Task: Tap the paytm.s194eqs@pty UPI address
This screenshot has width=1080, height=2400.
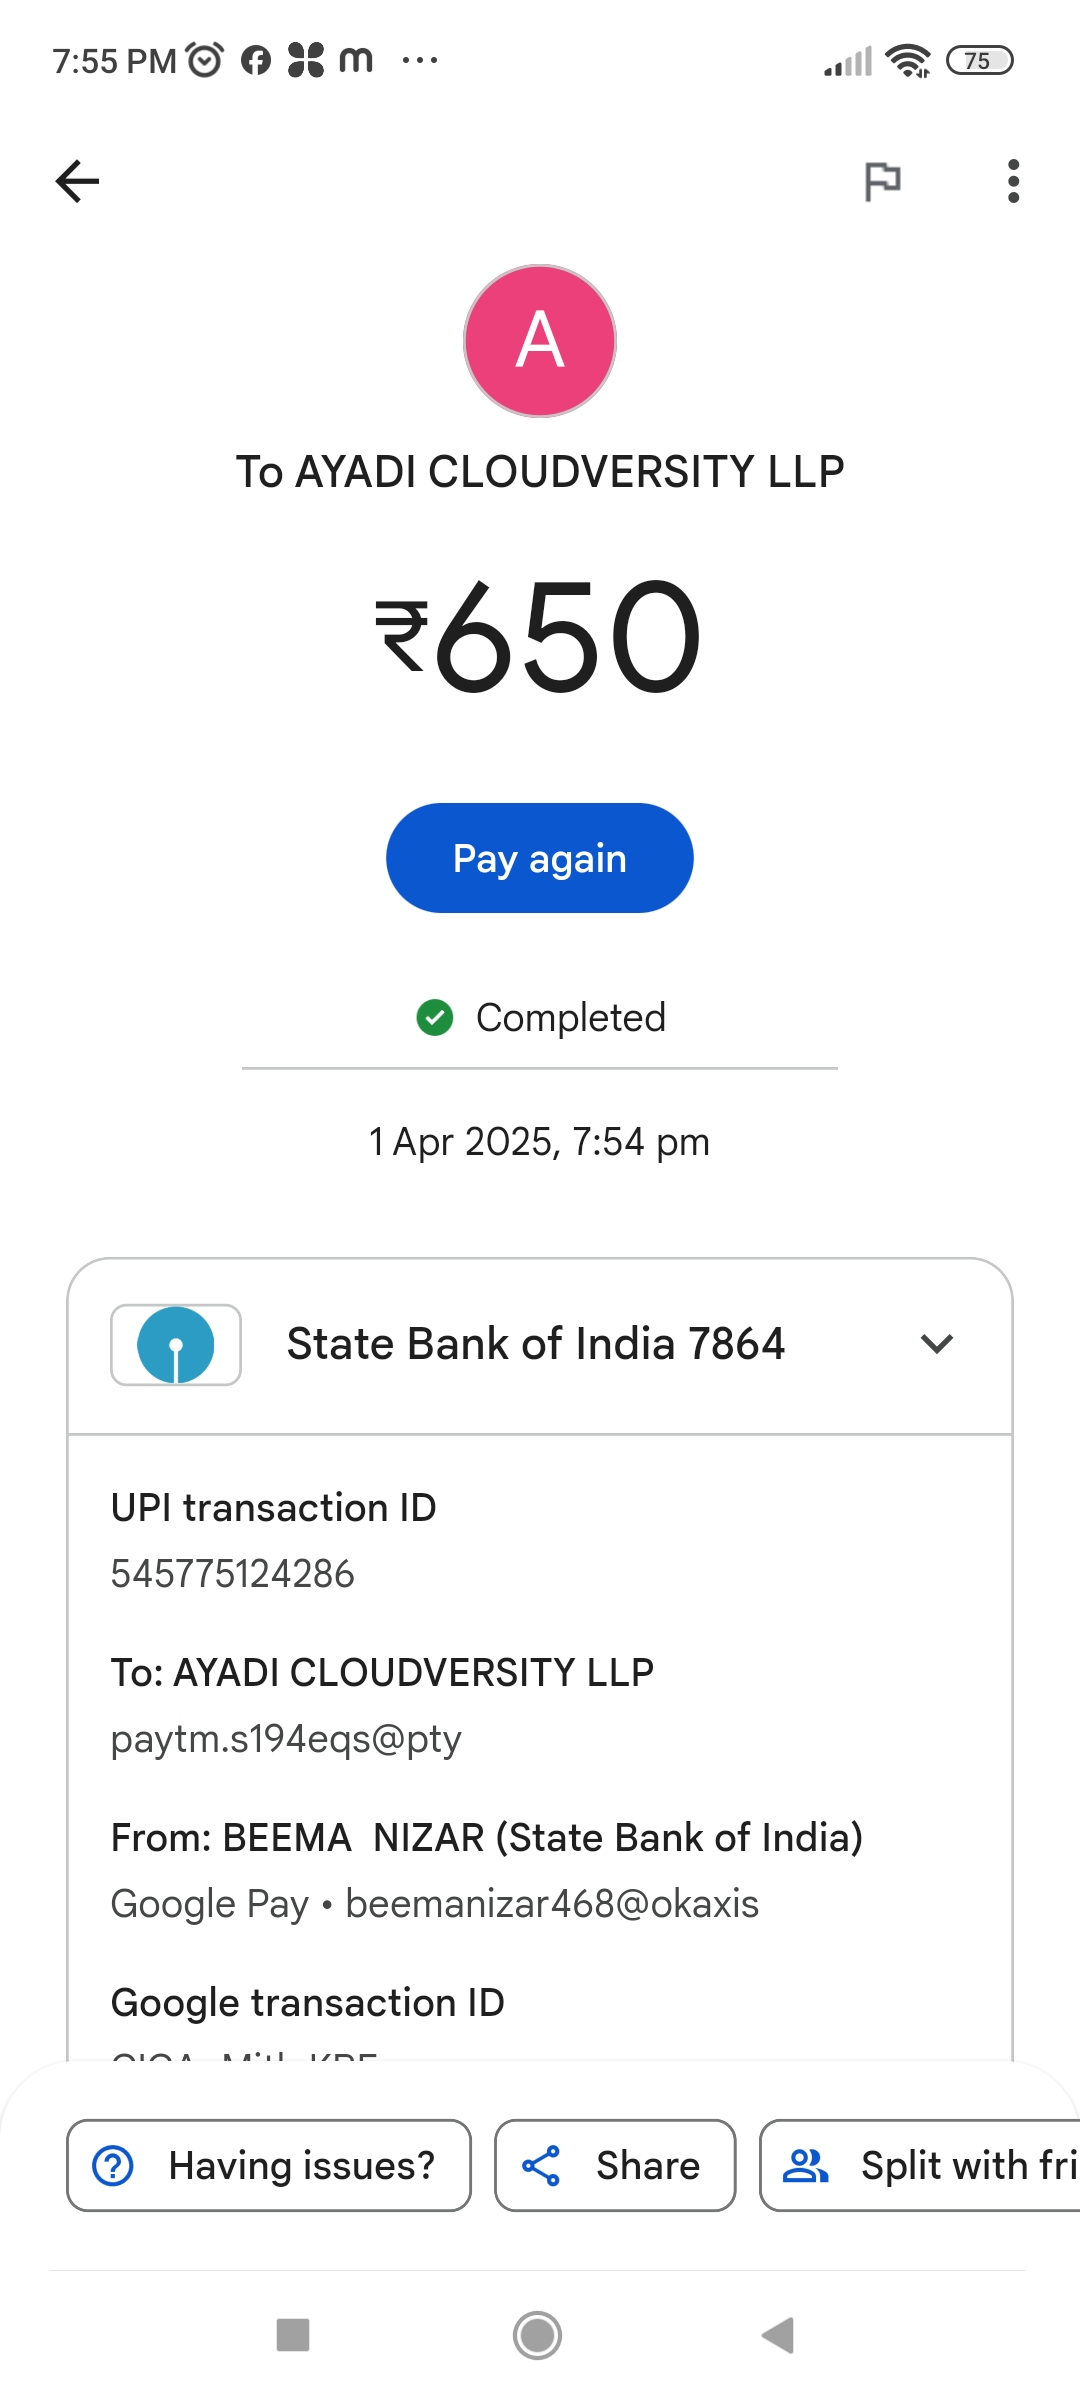Action: (286, 1739)
